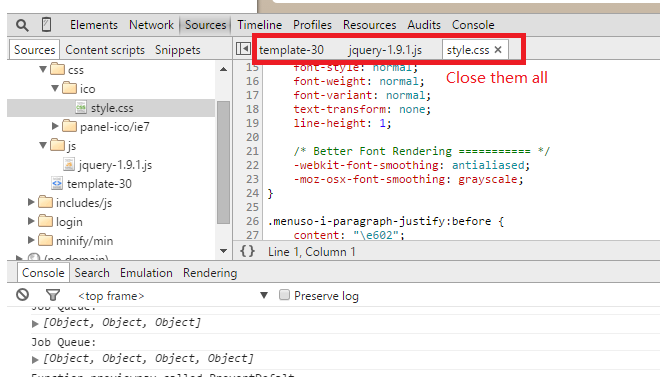Viewport: 672px width, 378px height.
Task: Open the Search drawer tab
Action: (92, 273)
